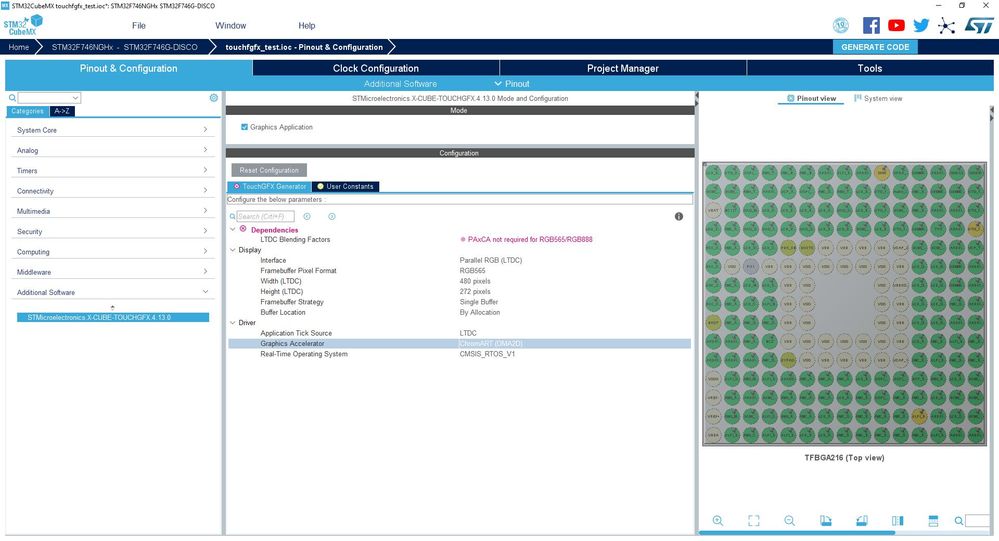Select the Categories tab
Screen dimensions: 999x541
(x=27, y=111)
